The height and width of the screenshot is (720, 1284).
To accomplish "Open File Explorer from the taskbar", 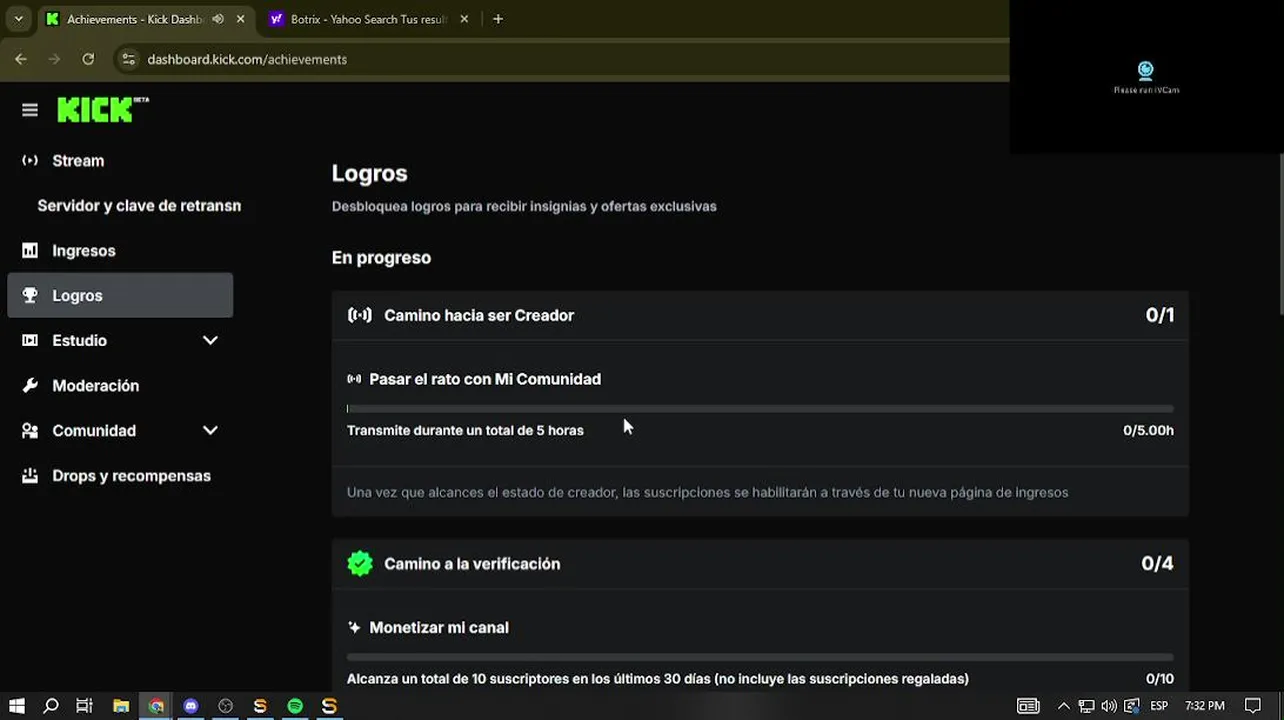I will click(x=121, y=706).
